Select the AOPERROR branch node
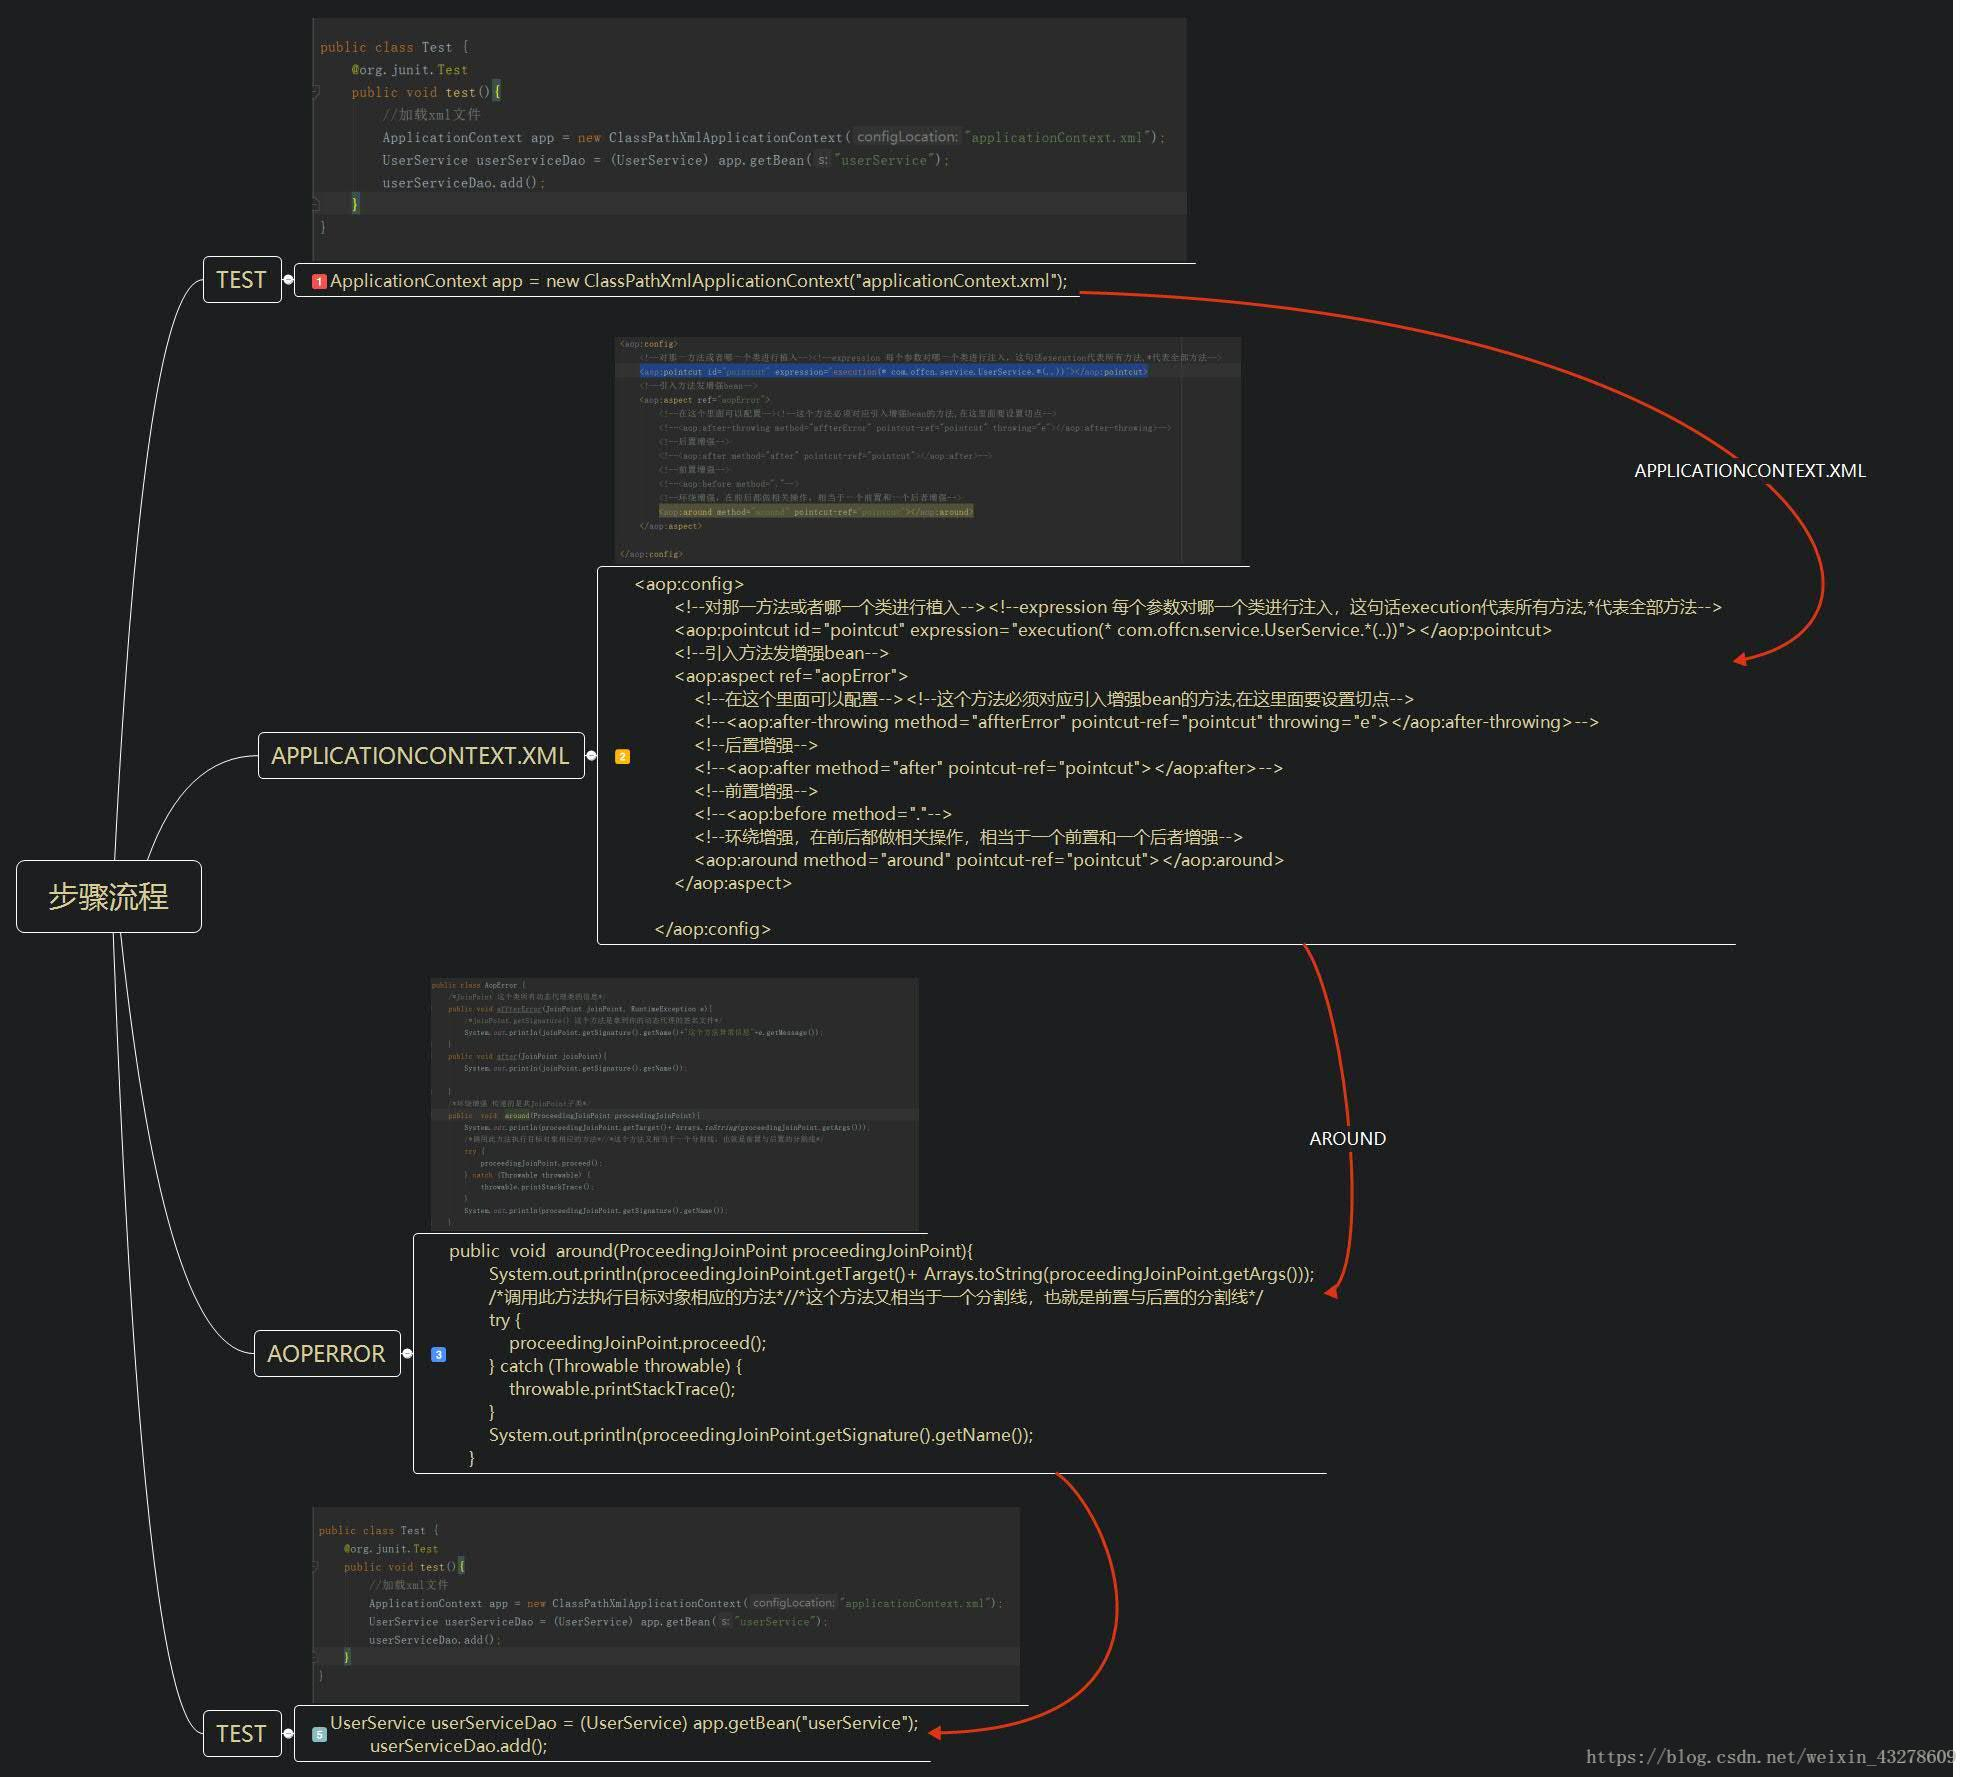Screen dimensions: 1968x1777 pos(327,1353)
